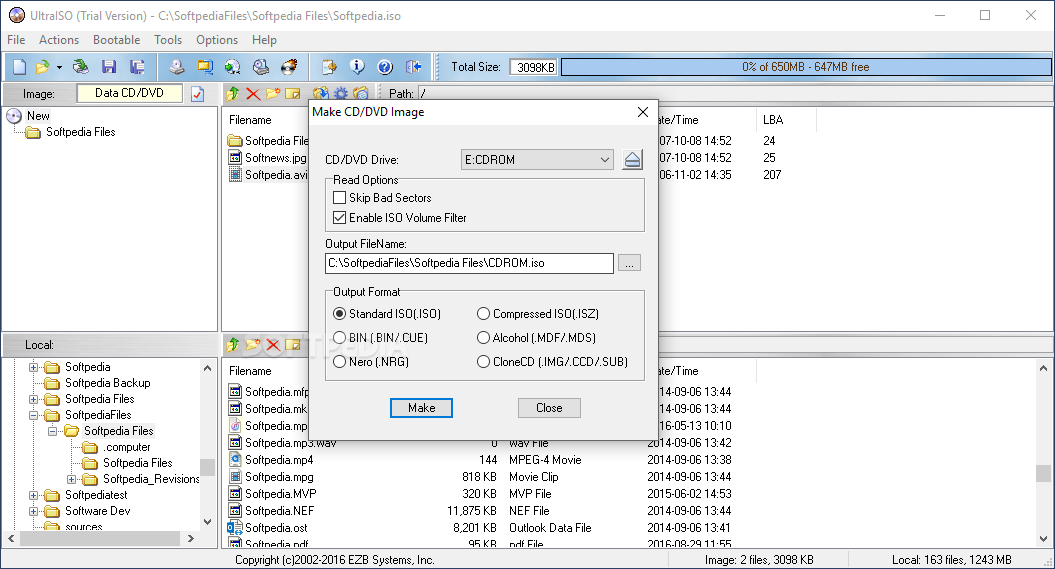Viewport: 1055px width, 569px height.
Task: Click the Help question mark toolbar icon
Action: coord(385,67)
